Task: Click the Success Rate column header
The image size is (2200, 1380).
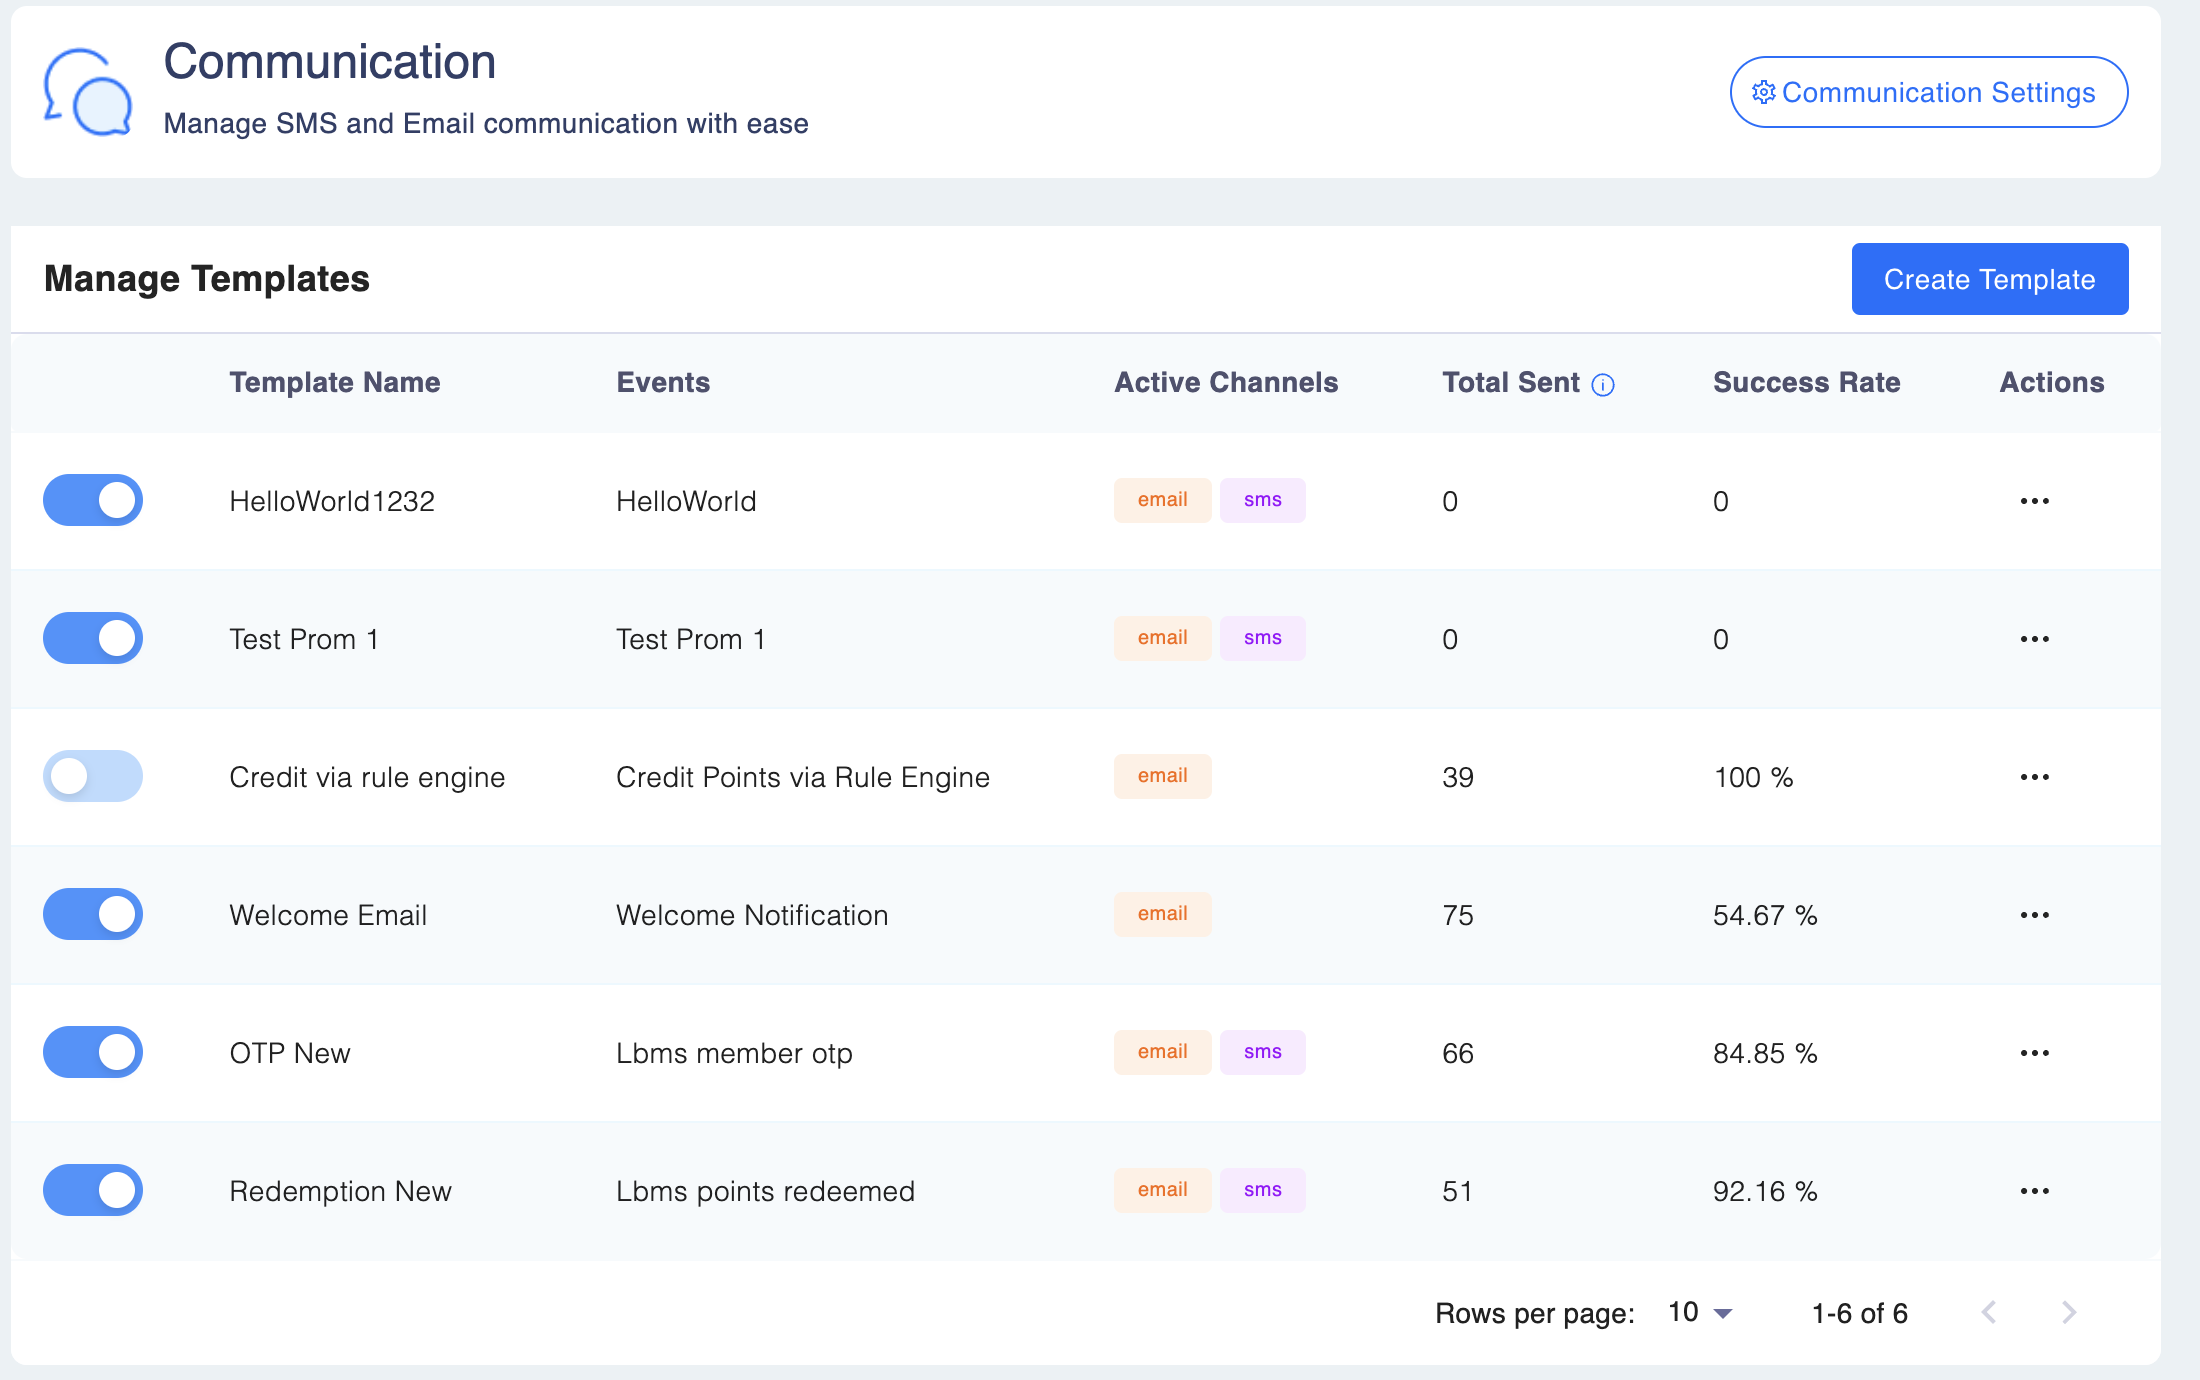Action: (1806, 382)
